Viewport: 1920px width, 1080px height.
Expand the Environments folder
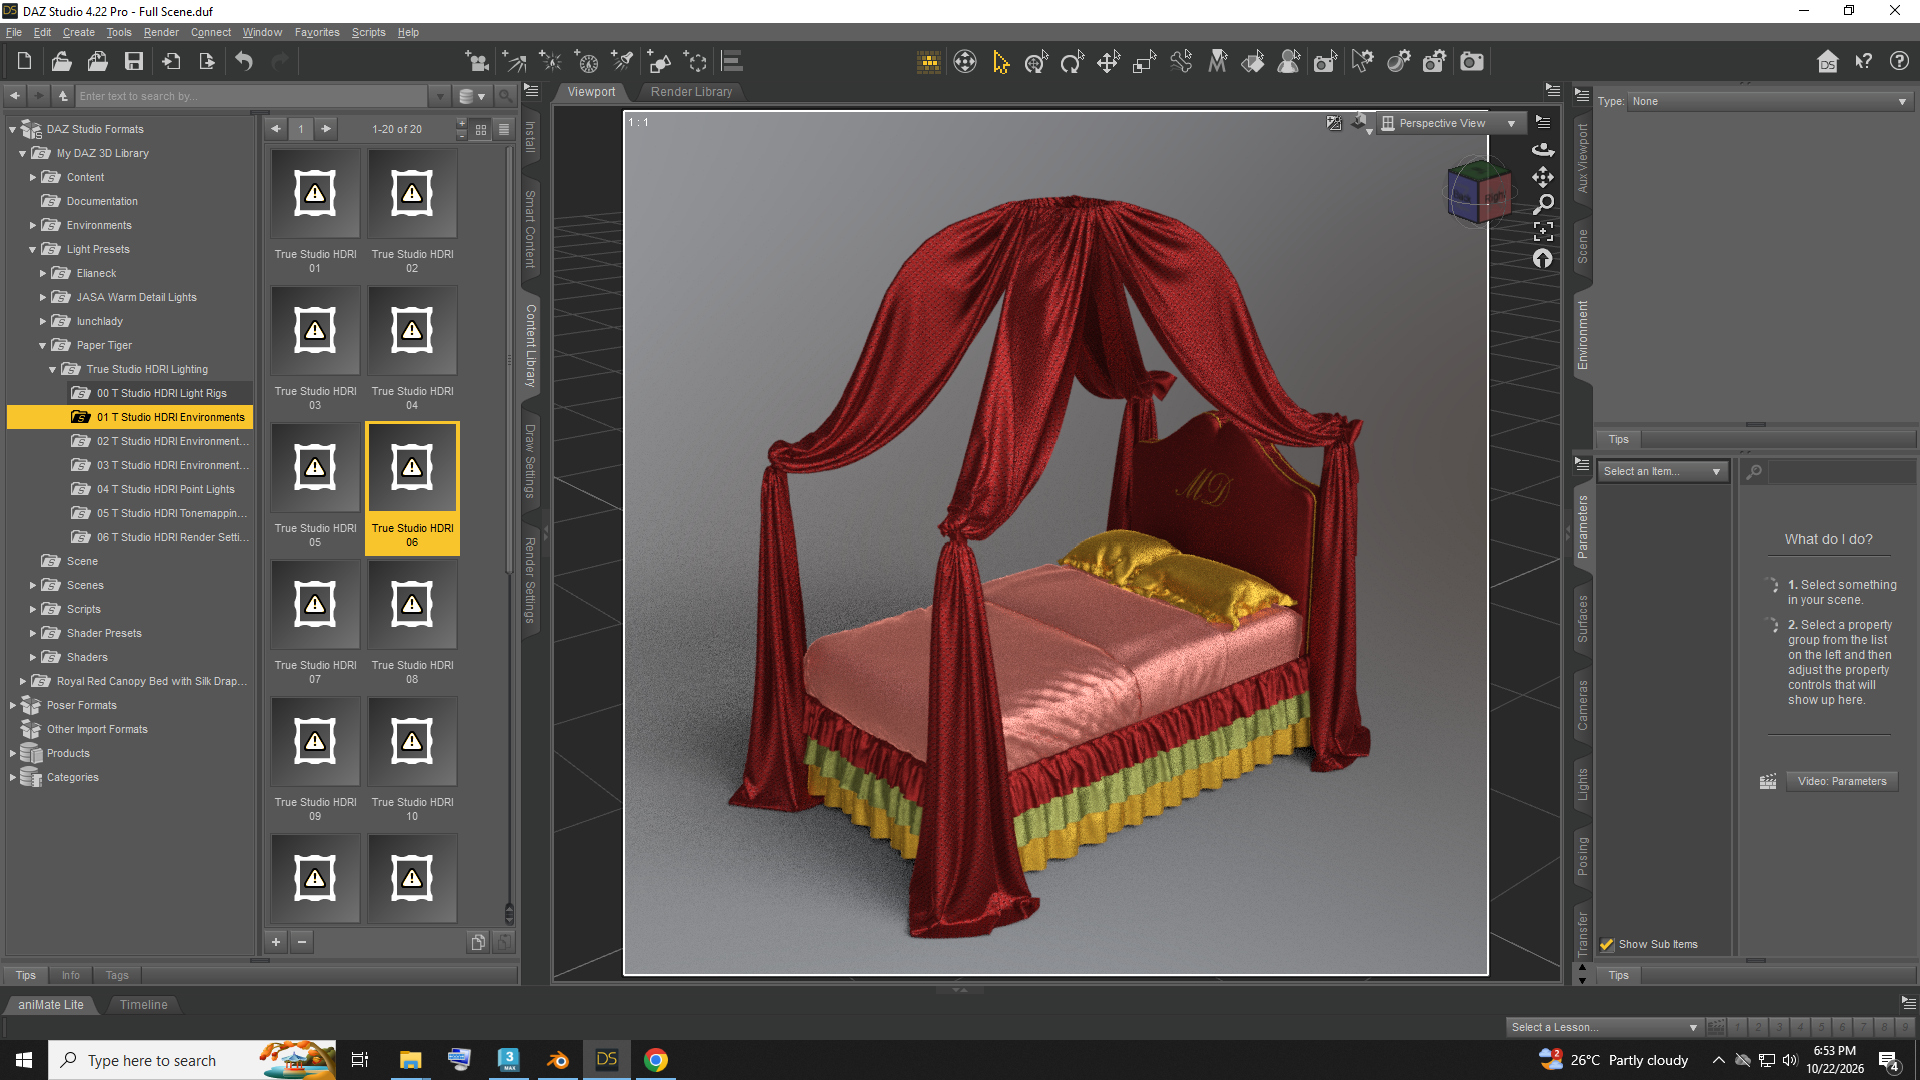[32, 225]
